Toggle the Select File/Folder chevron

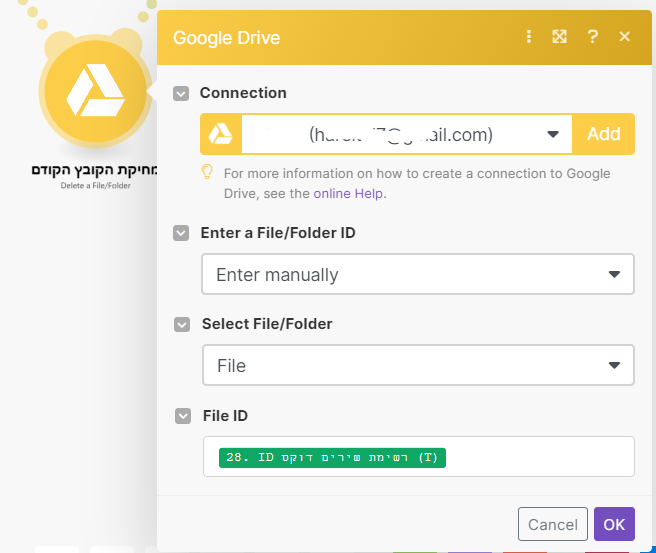[182, 324]
